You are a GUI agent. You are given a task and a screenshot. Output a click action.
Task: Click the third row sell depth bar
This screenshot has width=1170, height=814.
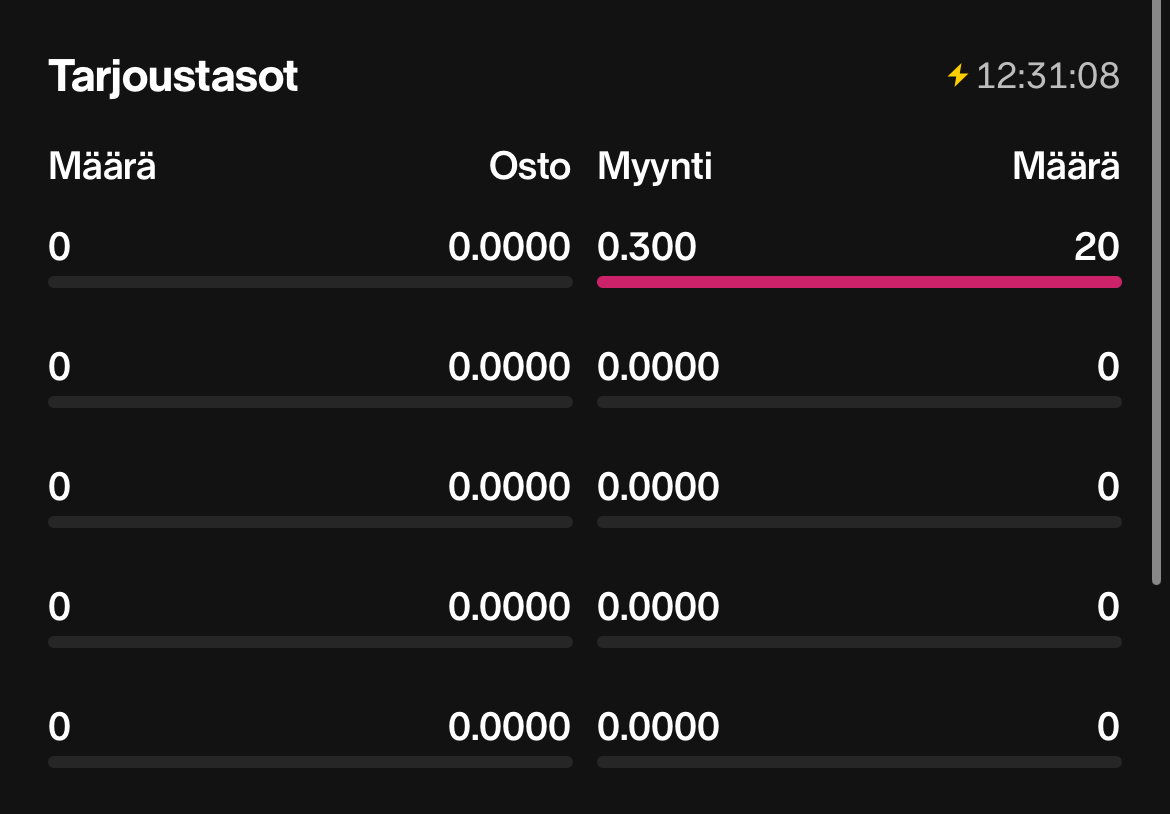point(860,522)
